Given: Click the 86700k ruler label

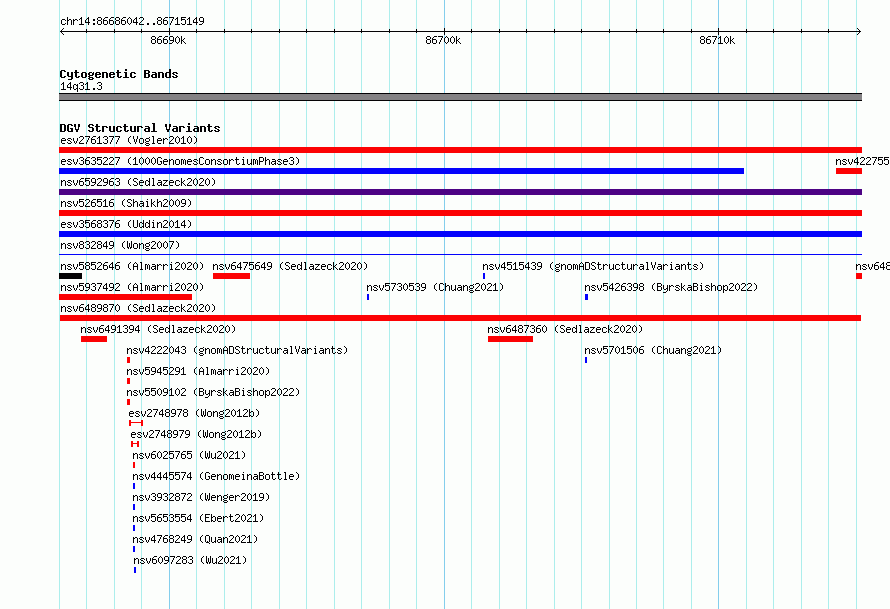Looking at the screenshot, I should click(443, 40).
